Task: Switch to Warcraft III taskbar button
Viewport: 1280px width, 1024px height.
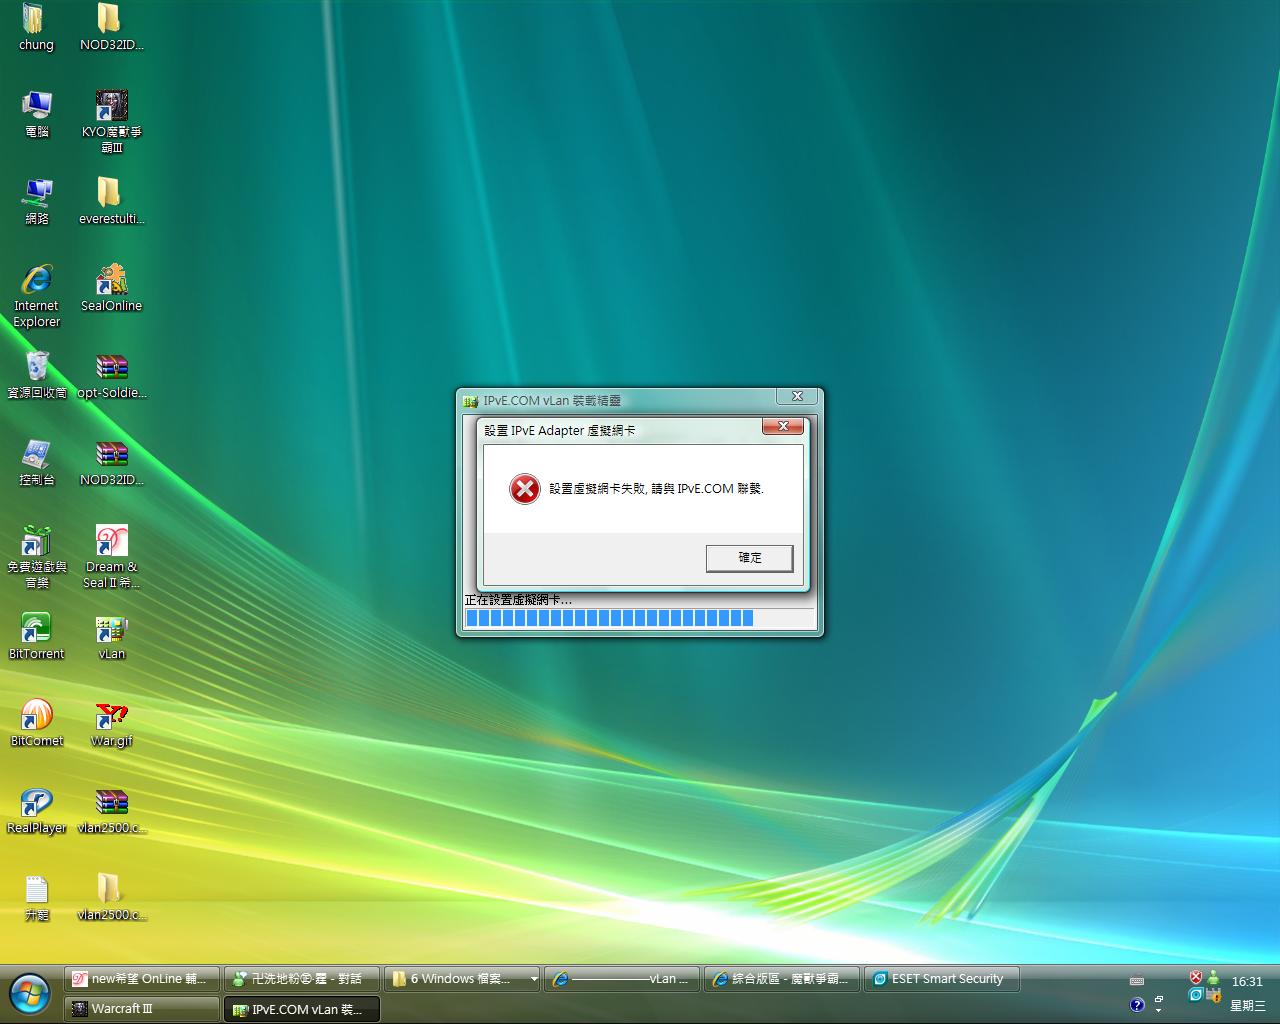Action: click(x=142, y=1009)
